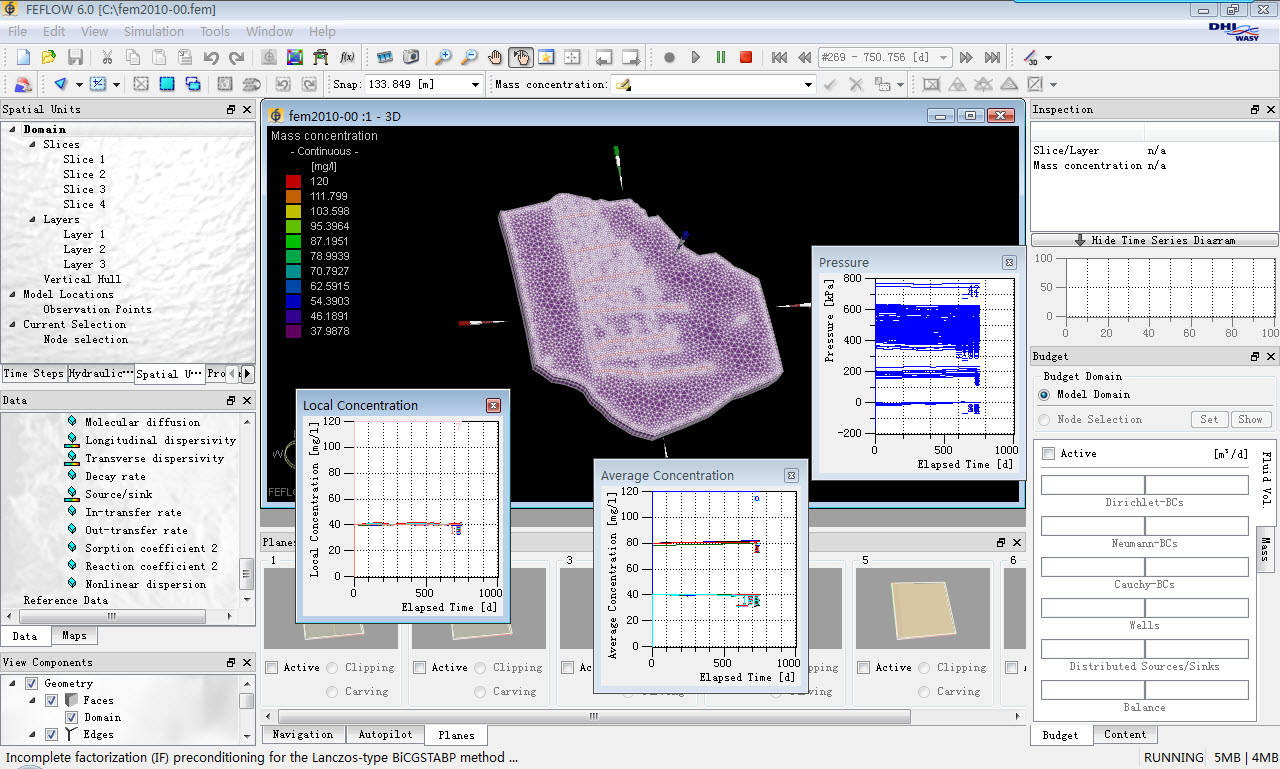Take a snapshot with the camera icon
The height and width of the screenshot is (769, 1280).
[411, 58]
